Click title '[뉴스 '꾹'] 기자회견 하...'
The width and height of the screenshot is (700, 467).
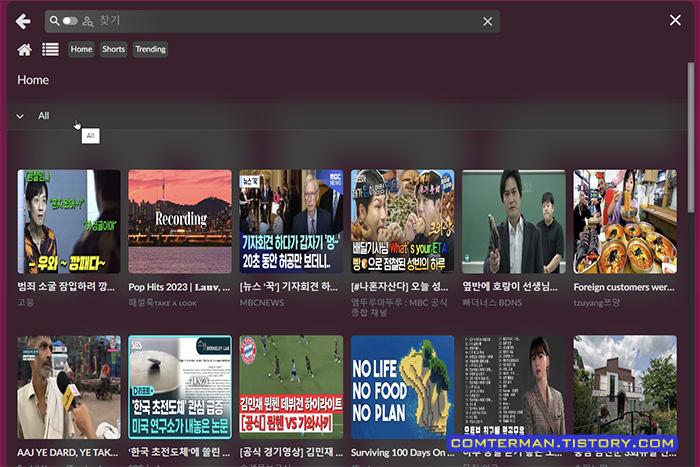coord(288,287)
